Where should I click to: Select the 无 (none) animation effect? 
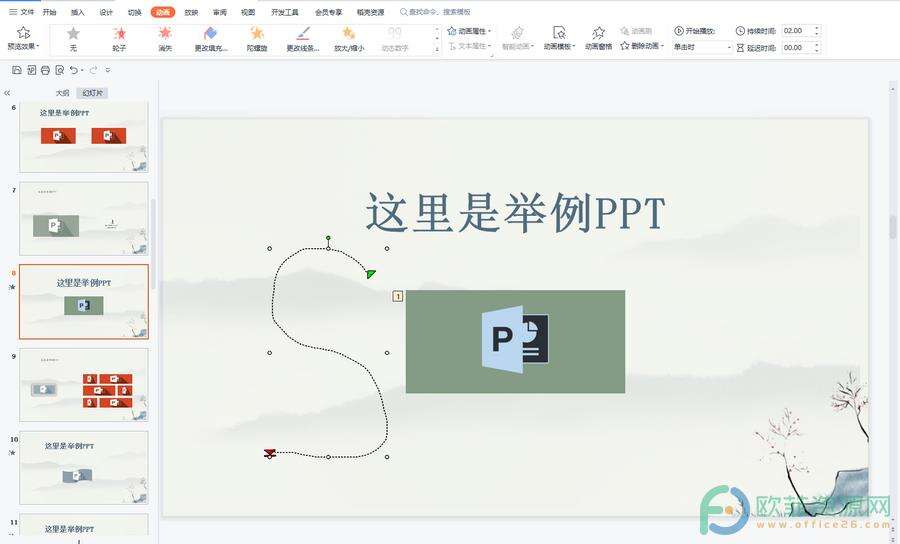[x=73, y=39]
